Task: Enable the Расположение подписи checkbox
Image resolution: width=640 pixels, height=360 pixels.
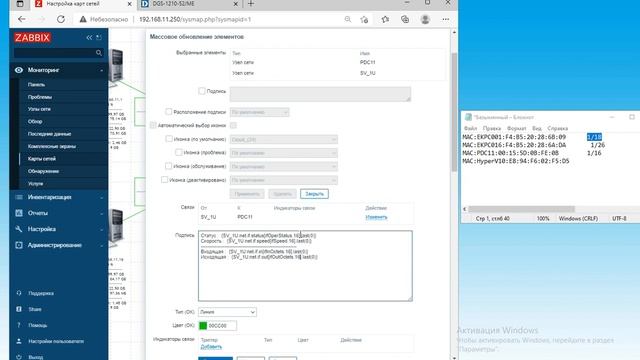Action: 169,111
